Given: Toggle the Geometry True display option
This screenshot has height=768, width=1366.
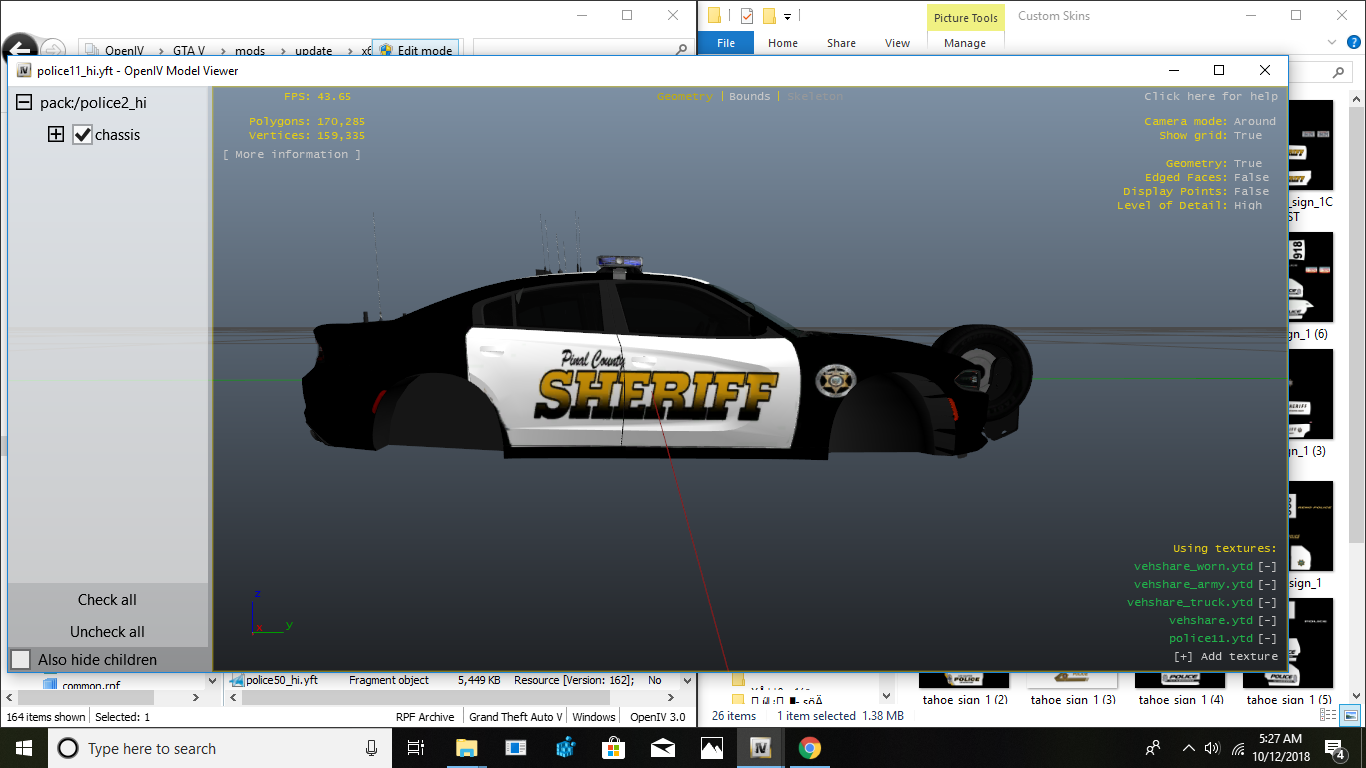Looking at the screenshot, I should click(x=1248, y=164).
